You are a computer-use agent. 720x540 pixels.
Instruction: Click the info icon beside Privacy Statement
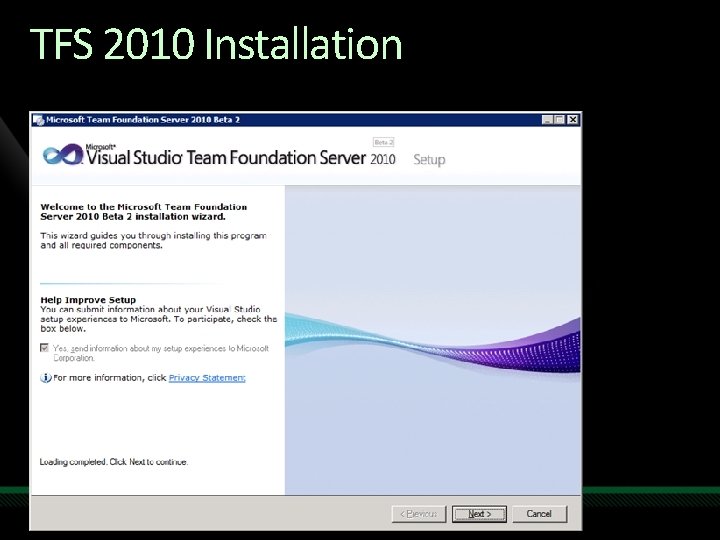coord(45,378)
